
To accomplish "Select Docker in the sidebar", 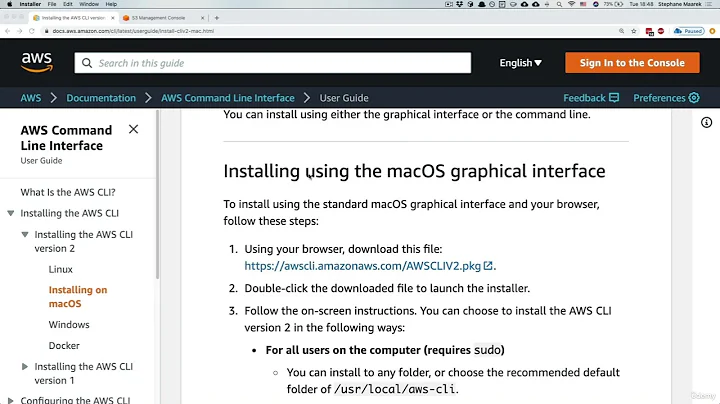I will [x=64, y=346].
